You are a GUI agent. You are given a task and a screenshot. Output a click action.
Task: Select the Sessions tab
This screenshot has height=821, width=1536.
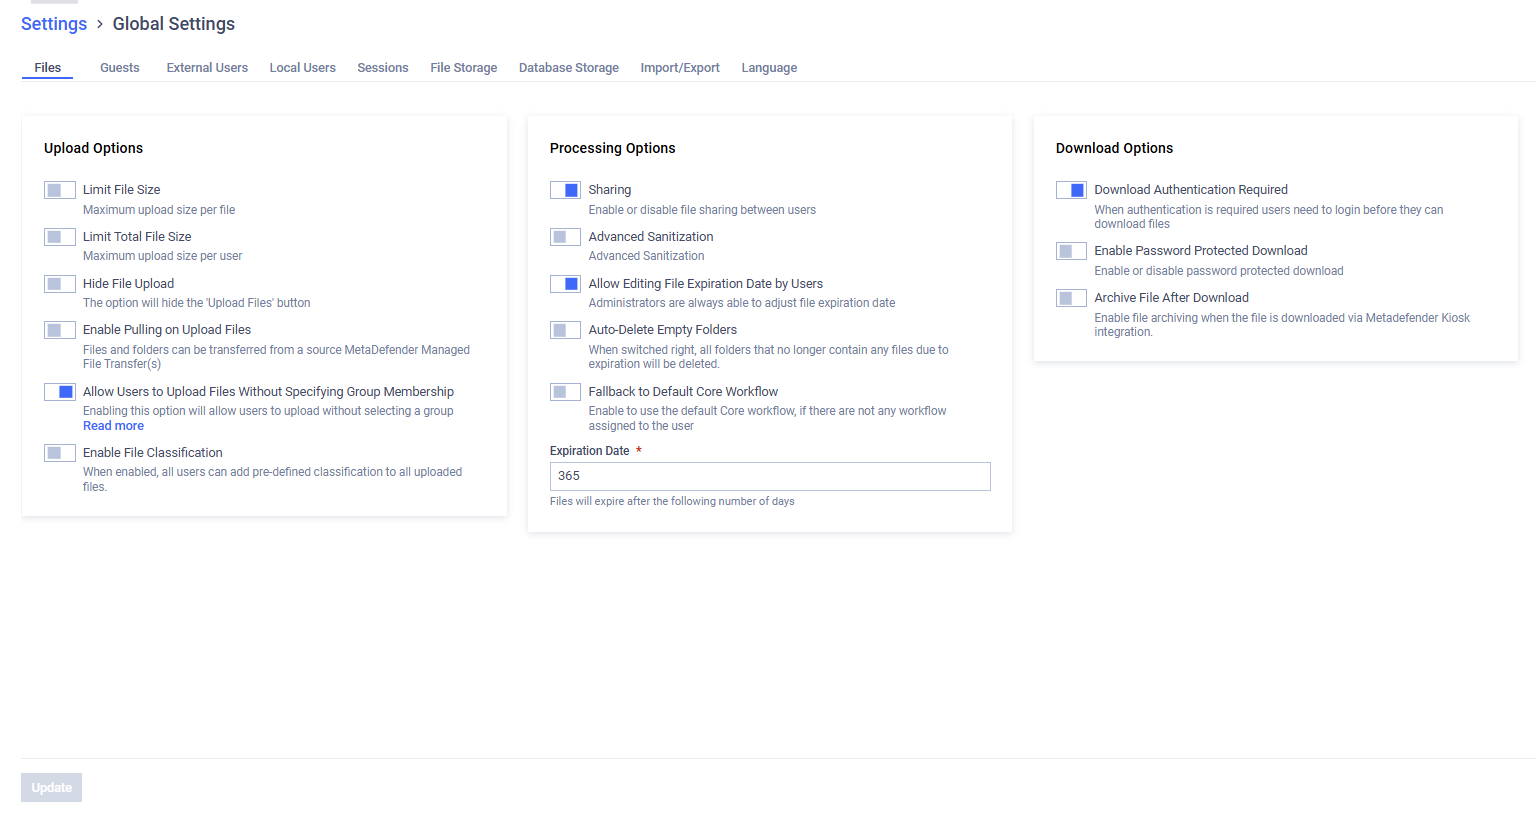(383, 68)
